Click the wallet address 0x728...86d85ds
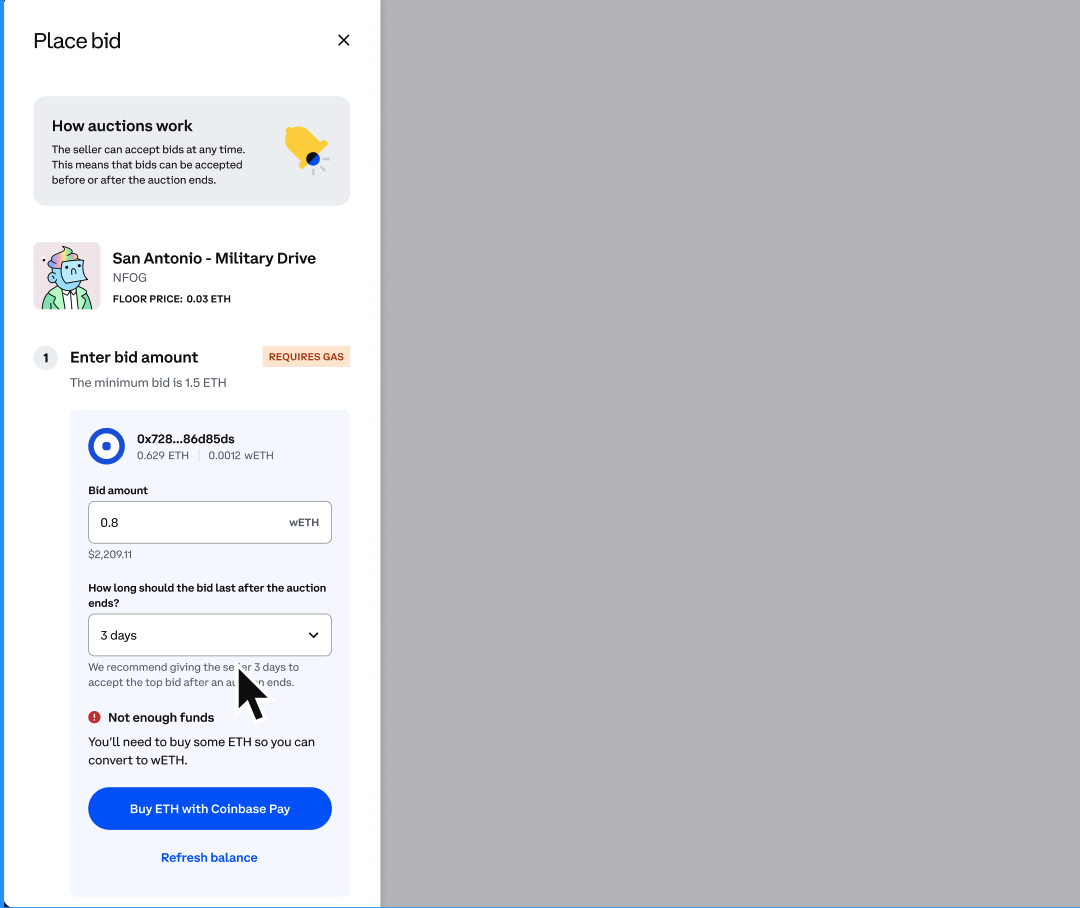Viewport: 1080px width, 908px height. point(185,439)
